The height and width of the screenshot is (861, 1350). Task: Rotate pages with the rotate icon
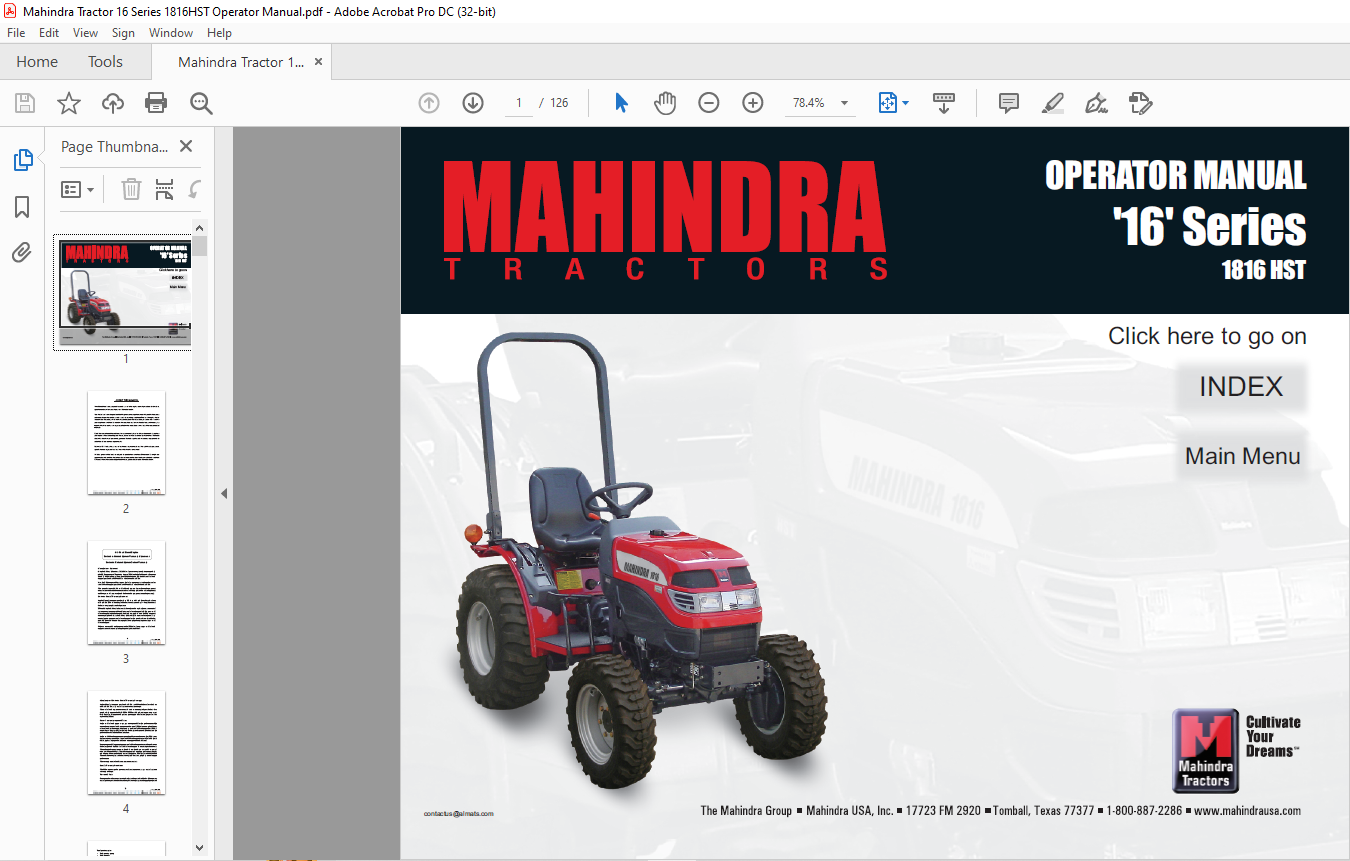click(195, 189)
